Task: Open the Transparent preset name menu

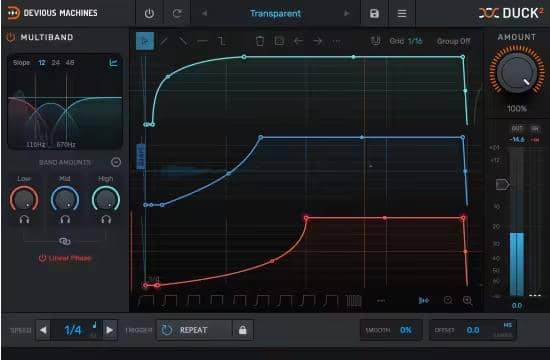Action: 275,13
